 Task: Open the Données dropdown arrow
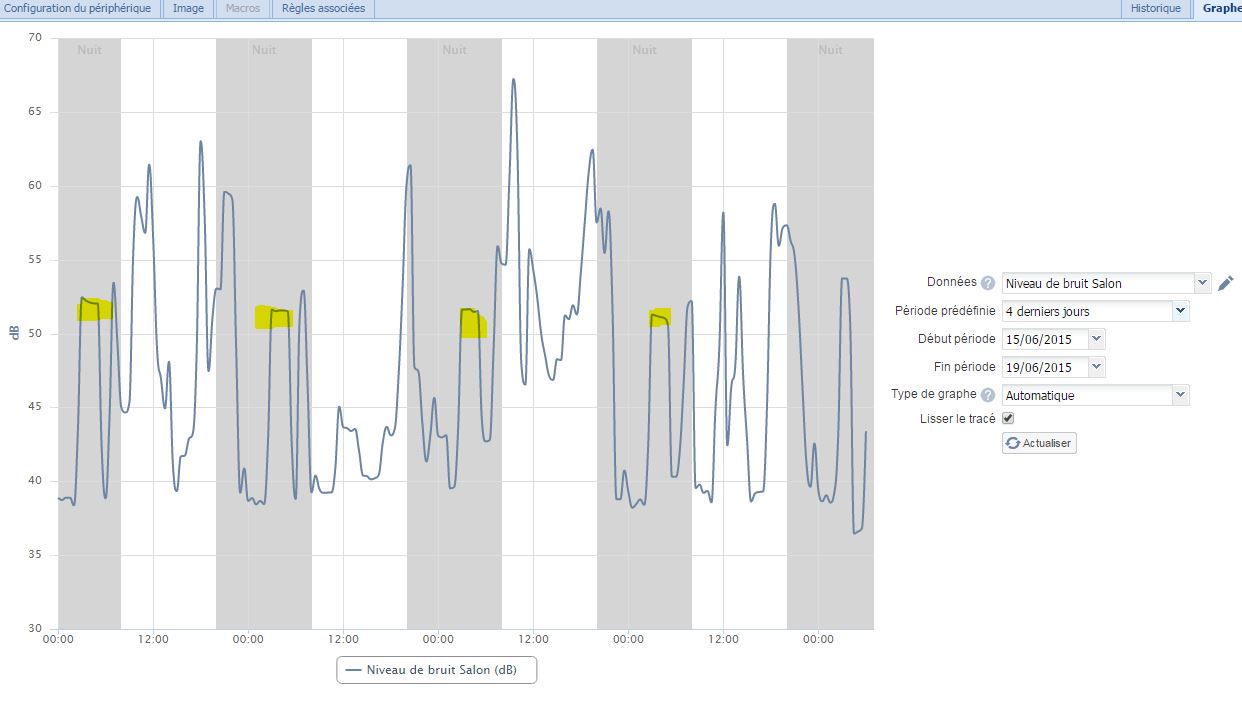point(1202,283)
